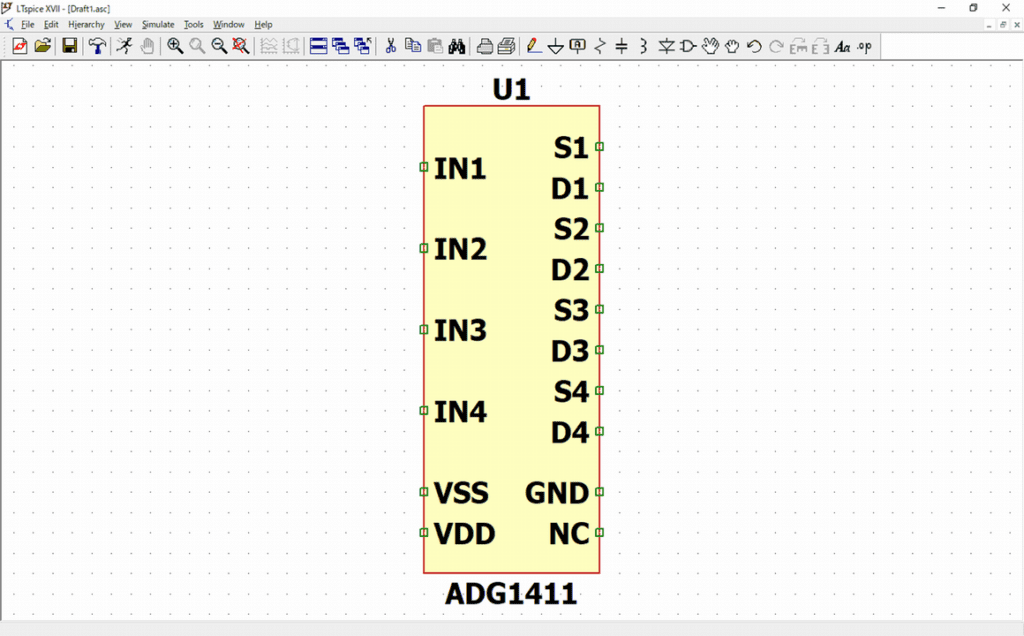The height and width of the screenshot is (636, 1024).
Task: Open the View menu
Action: coord(123,24)
